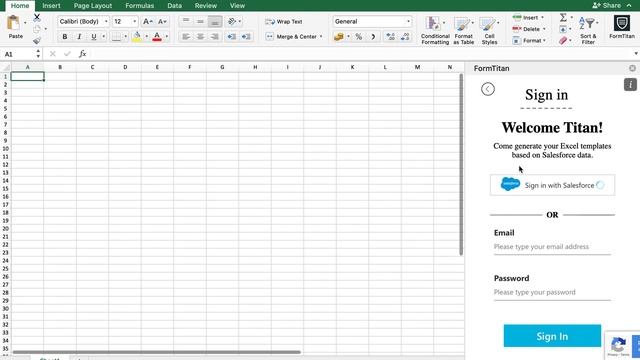The width and height of the screenshot is (640, 360).
Task: Click the Bottom Align icon
Action: [215, 21]
